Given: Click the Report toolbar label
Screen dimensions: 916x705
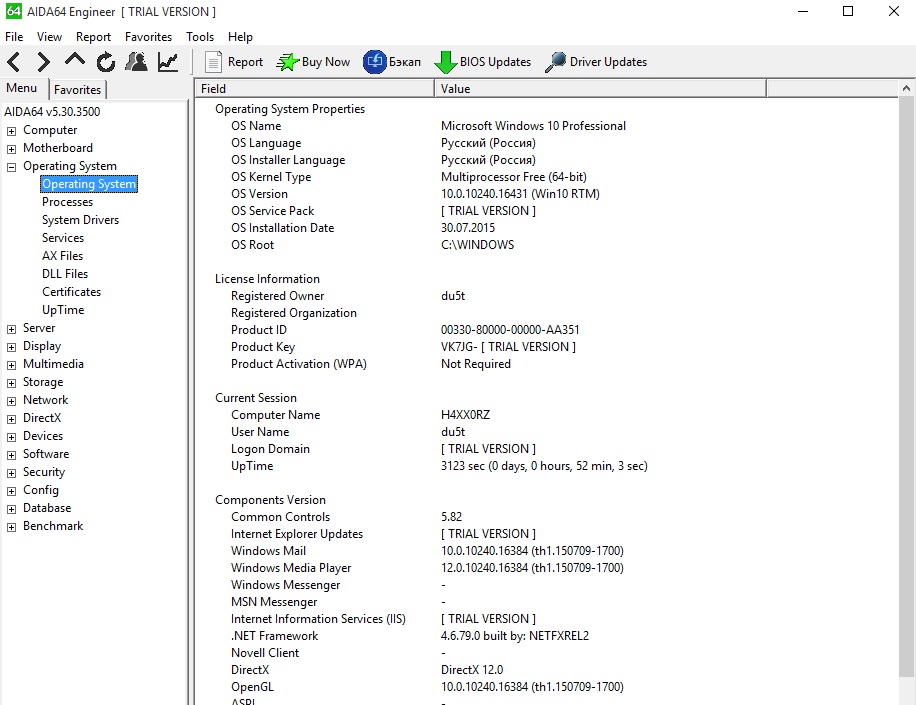Looking at the screenshot, I should (x=245, y=62).
